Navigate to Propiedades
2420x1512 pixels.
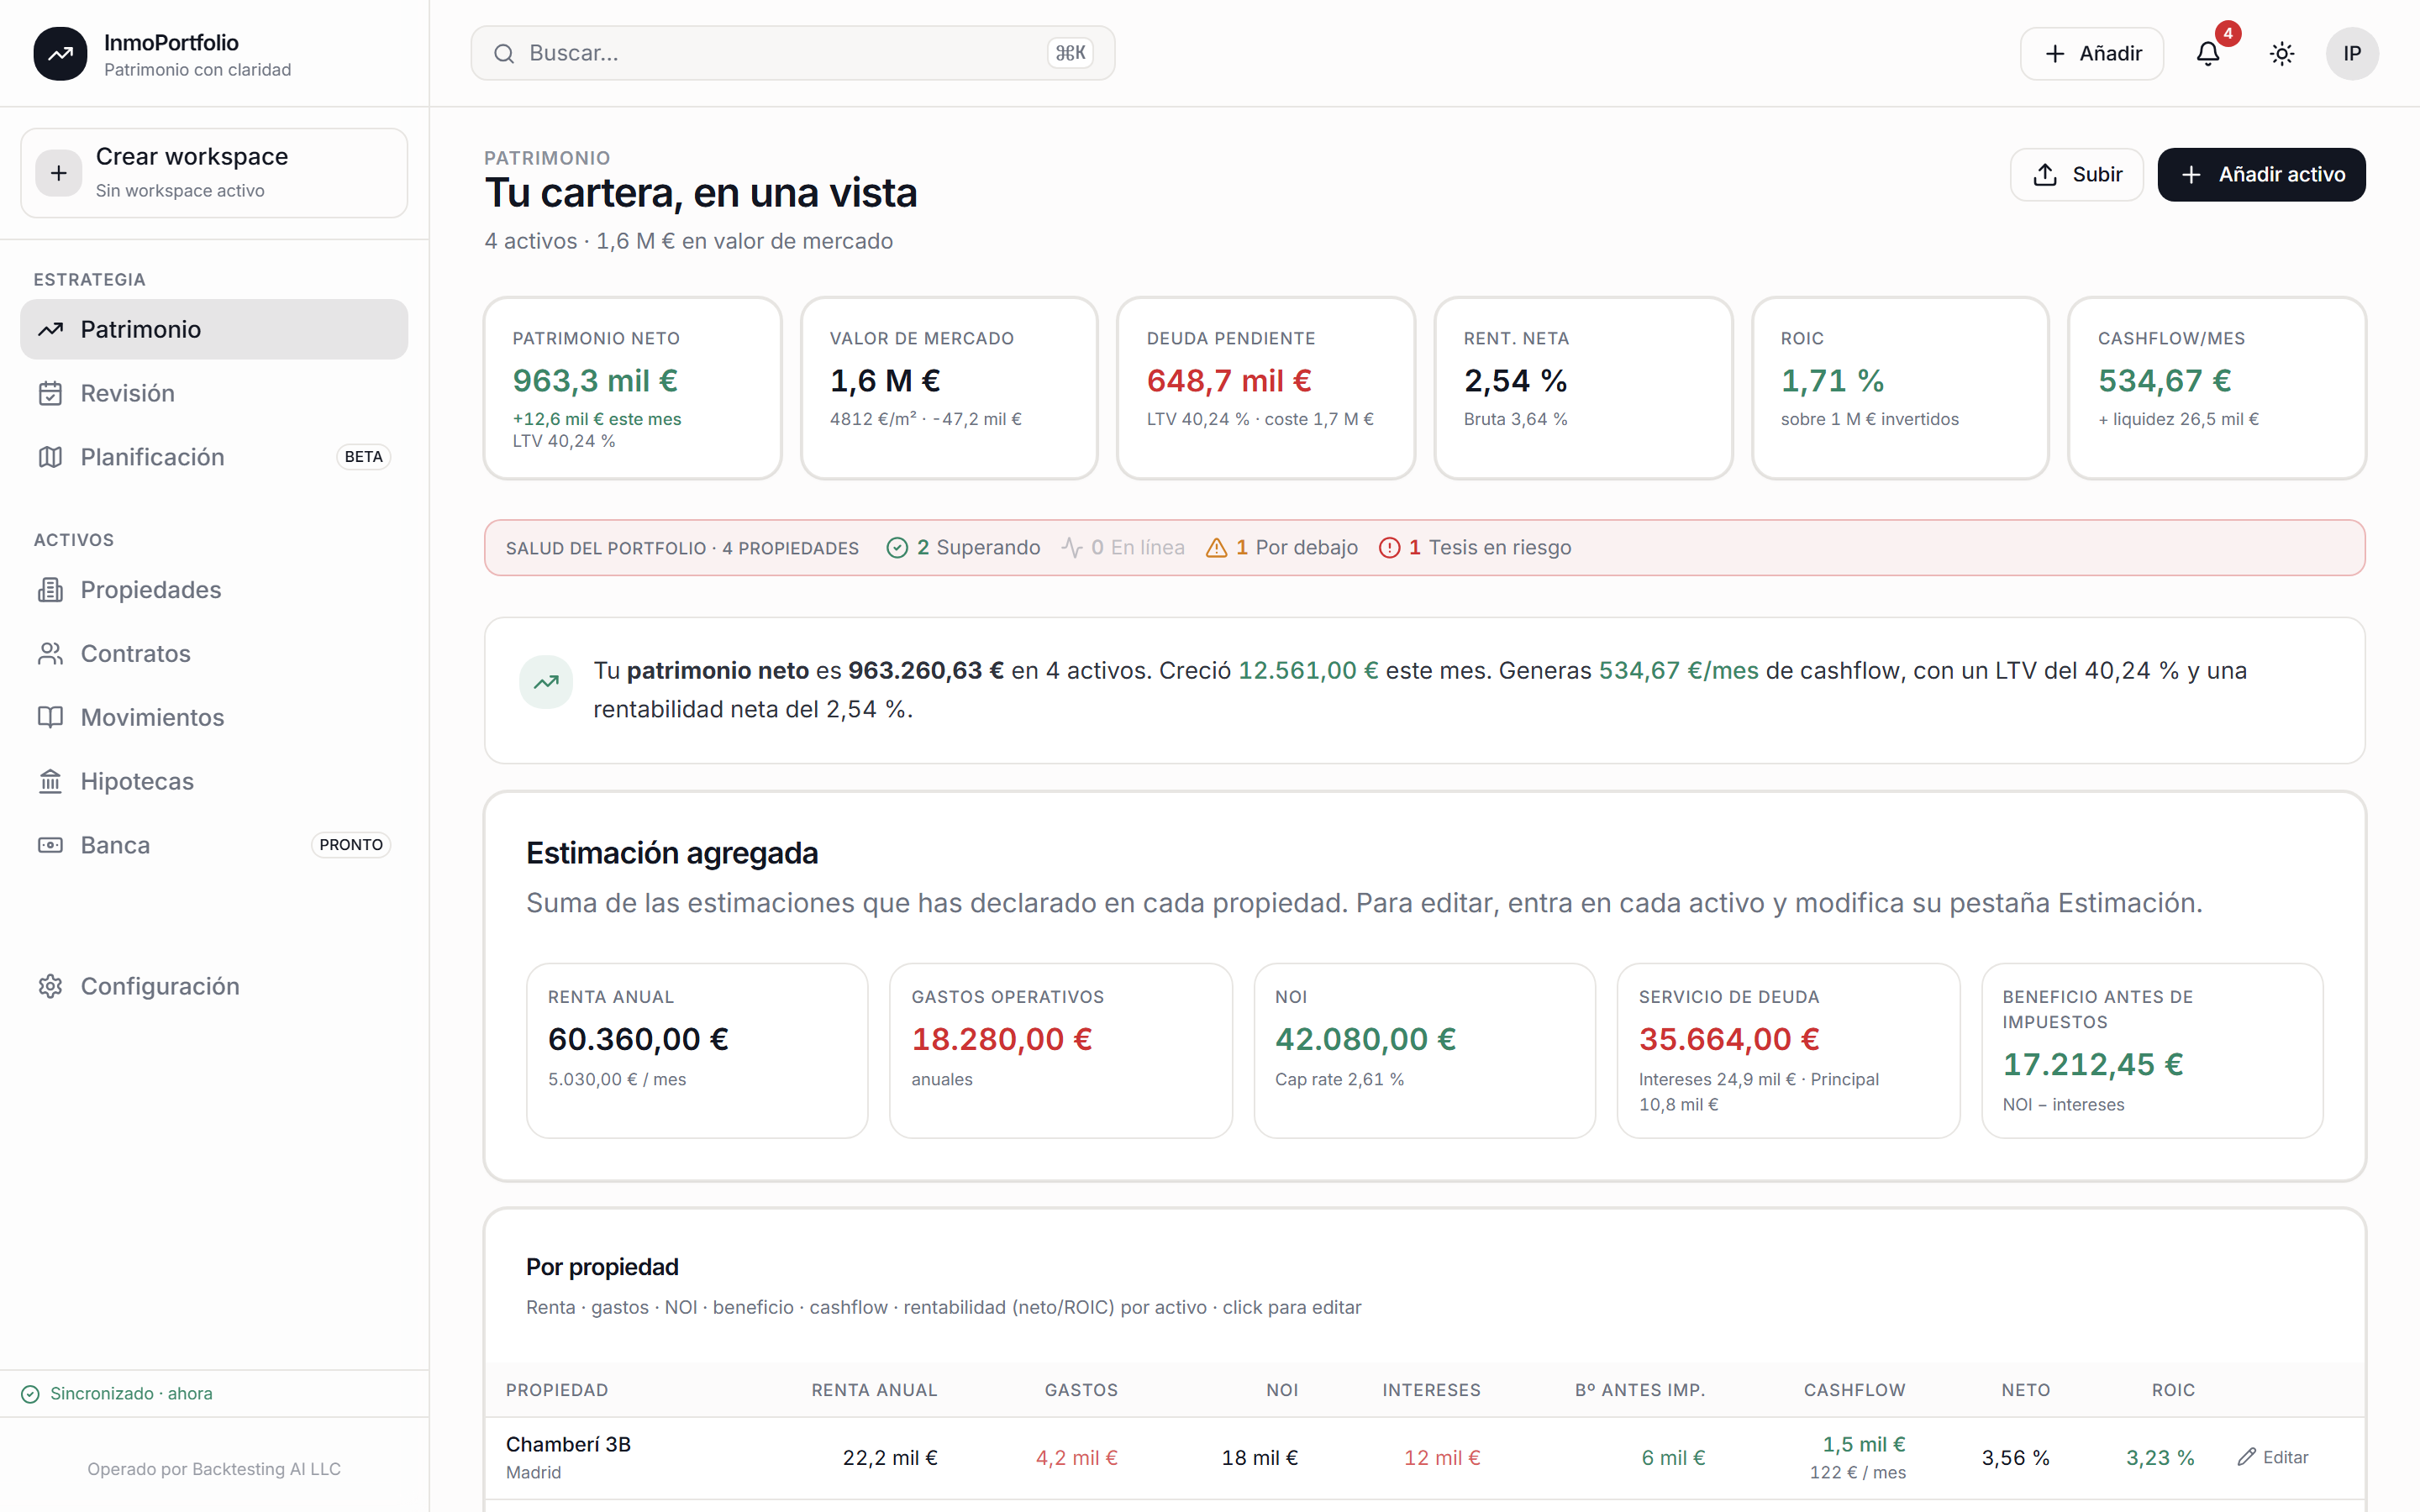pos(214,590)
